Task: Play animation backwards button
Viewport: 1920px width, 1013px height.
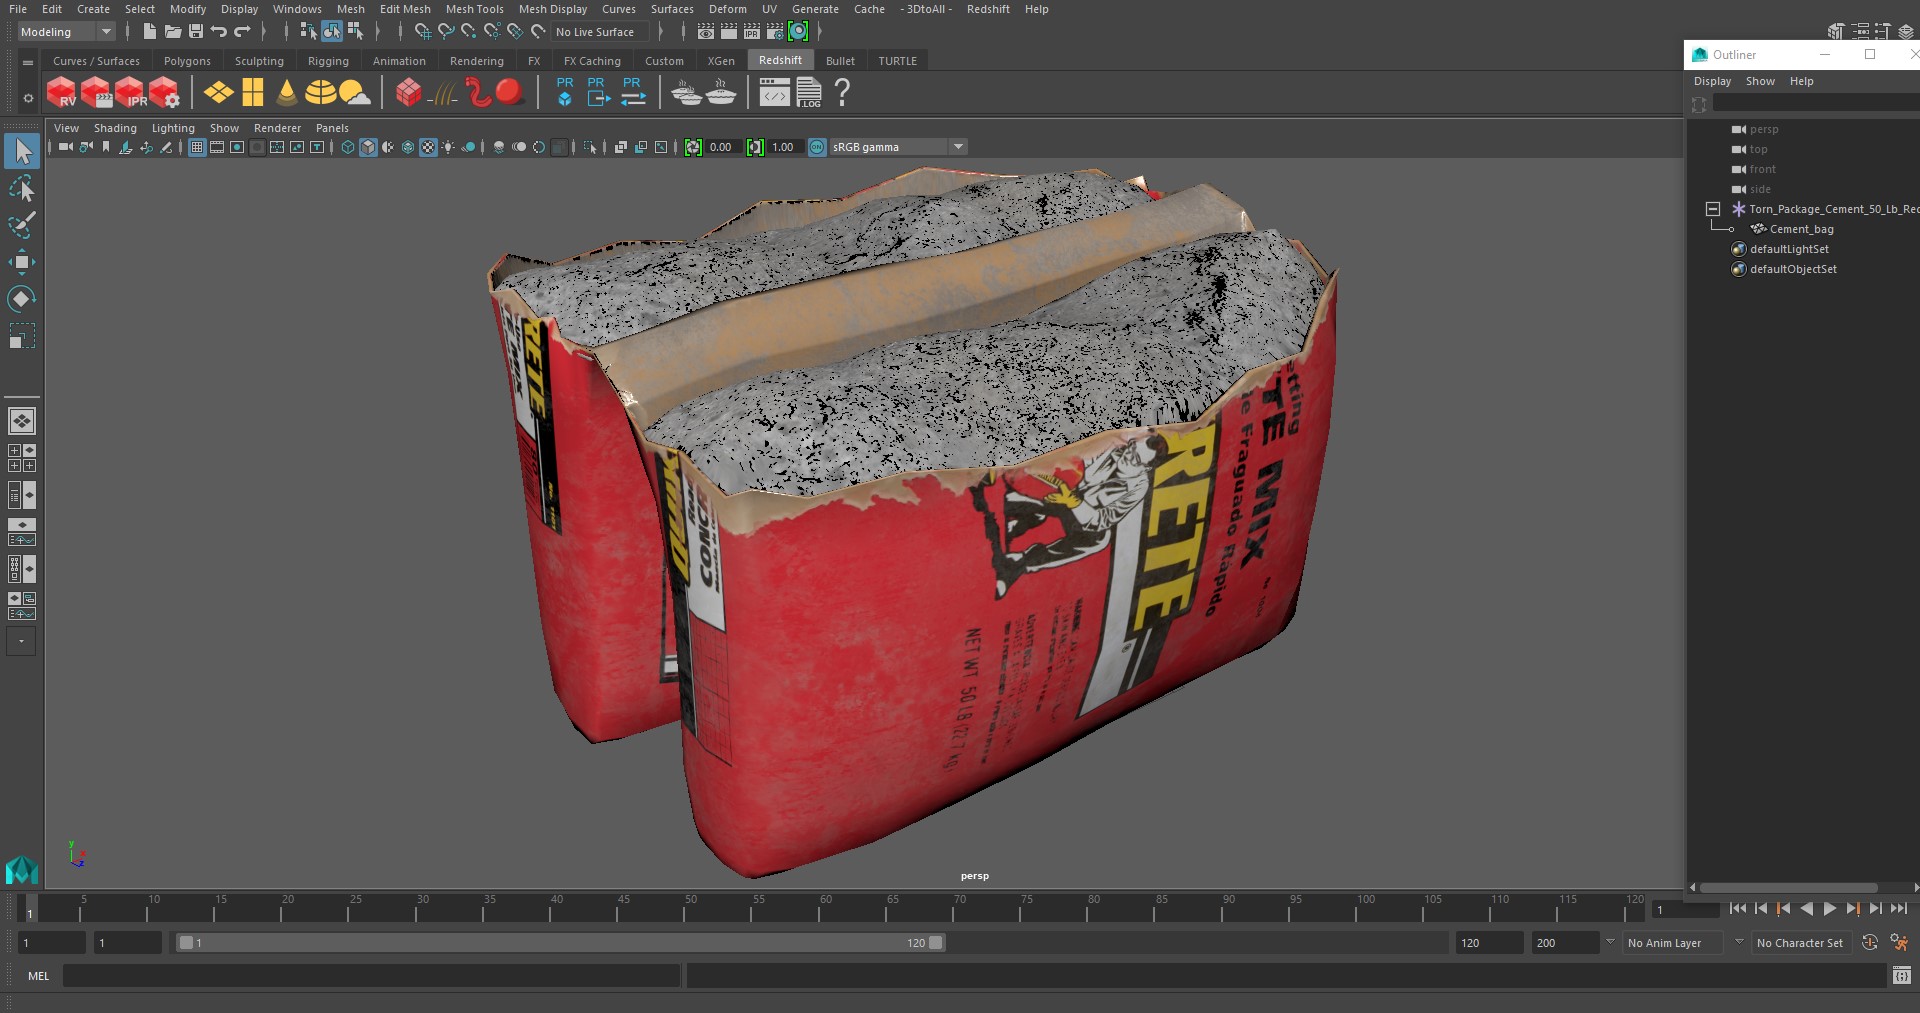Action: pyautogui.click(x=1806, y=908)
